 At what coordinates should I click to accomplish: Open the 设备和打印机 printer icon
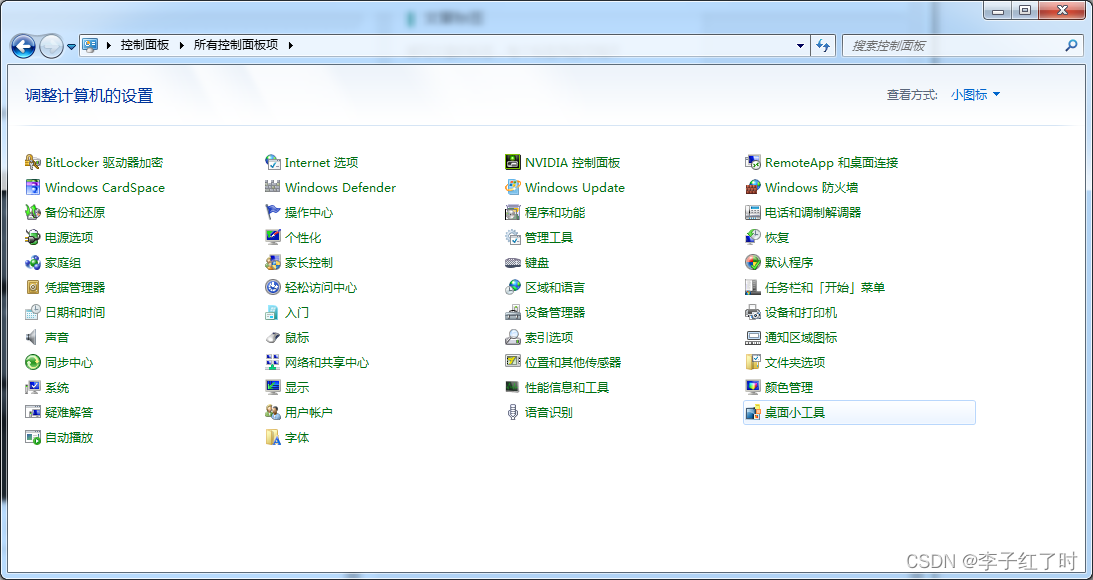click(752, 312)
